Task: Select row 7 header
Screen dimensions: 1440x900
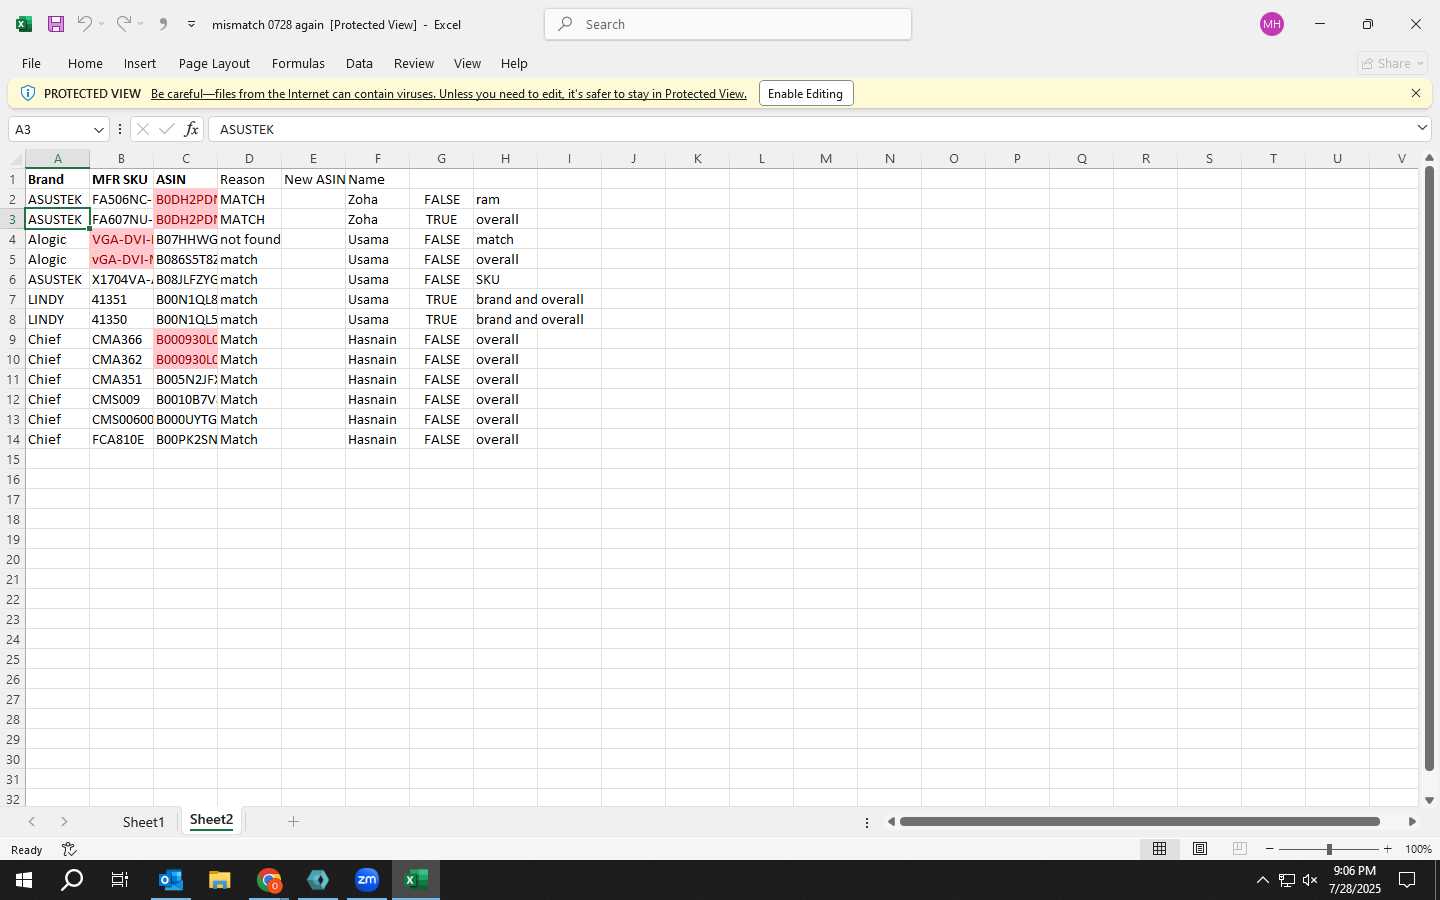Action: pyautogui.click(x=12, y=299)
